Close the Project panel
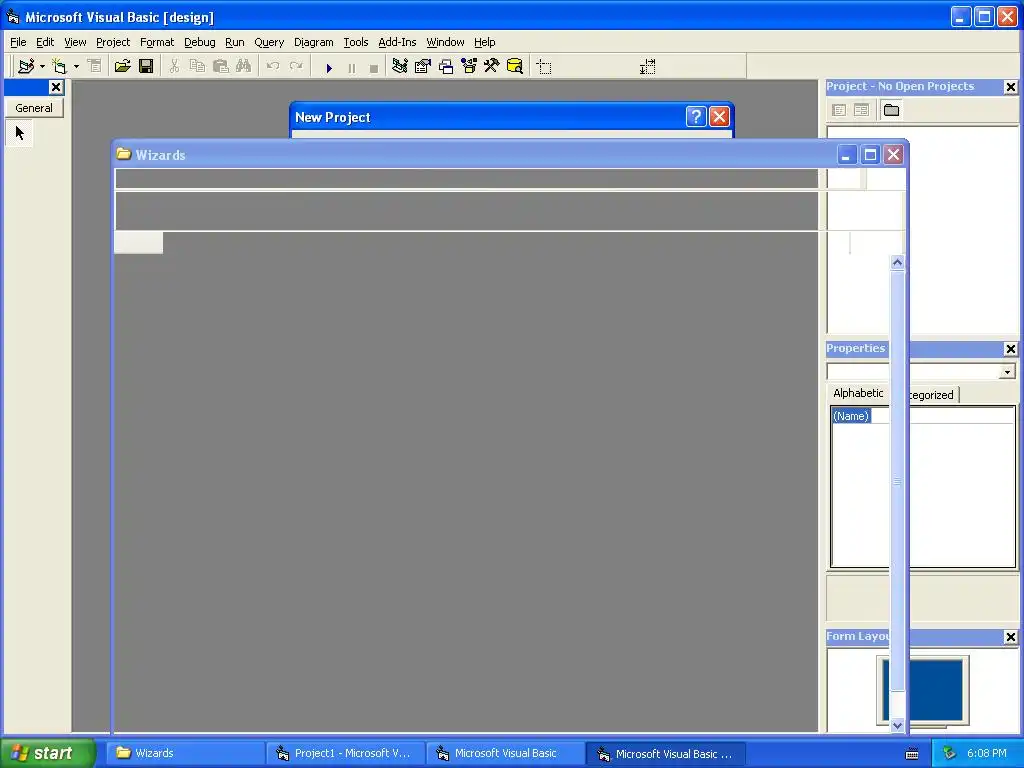Screen dimensions: 1024x768 1010,87
